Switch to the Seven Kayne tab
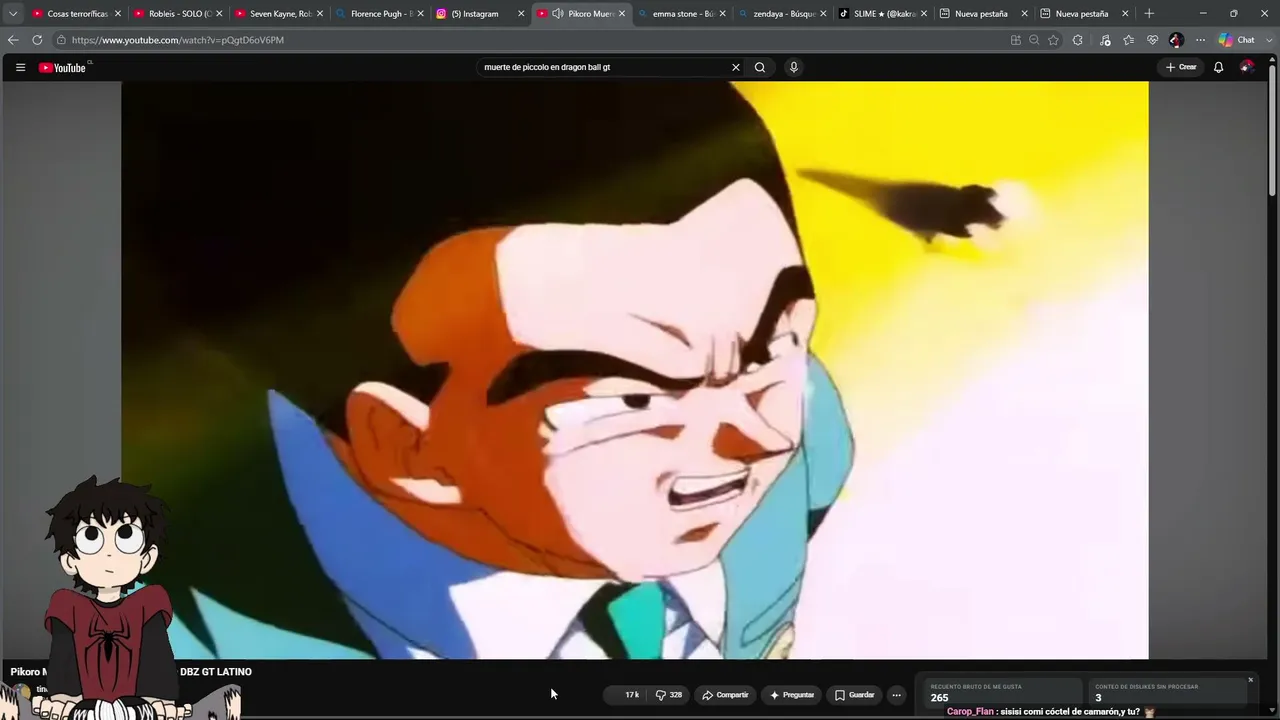 [x=279, y=14]
